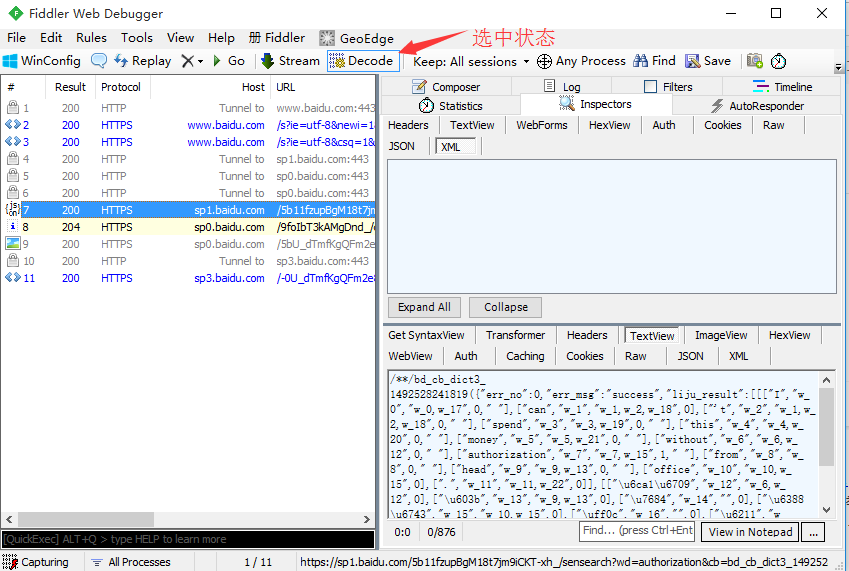Open Find sessions binoculars

pos(654,61)
